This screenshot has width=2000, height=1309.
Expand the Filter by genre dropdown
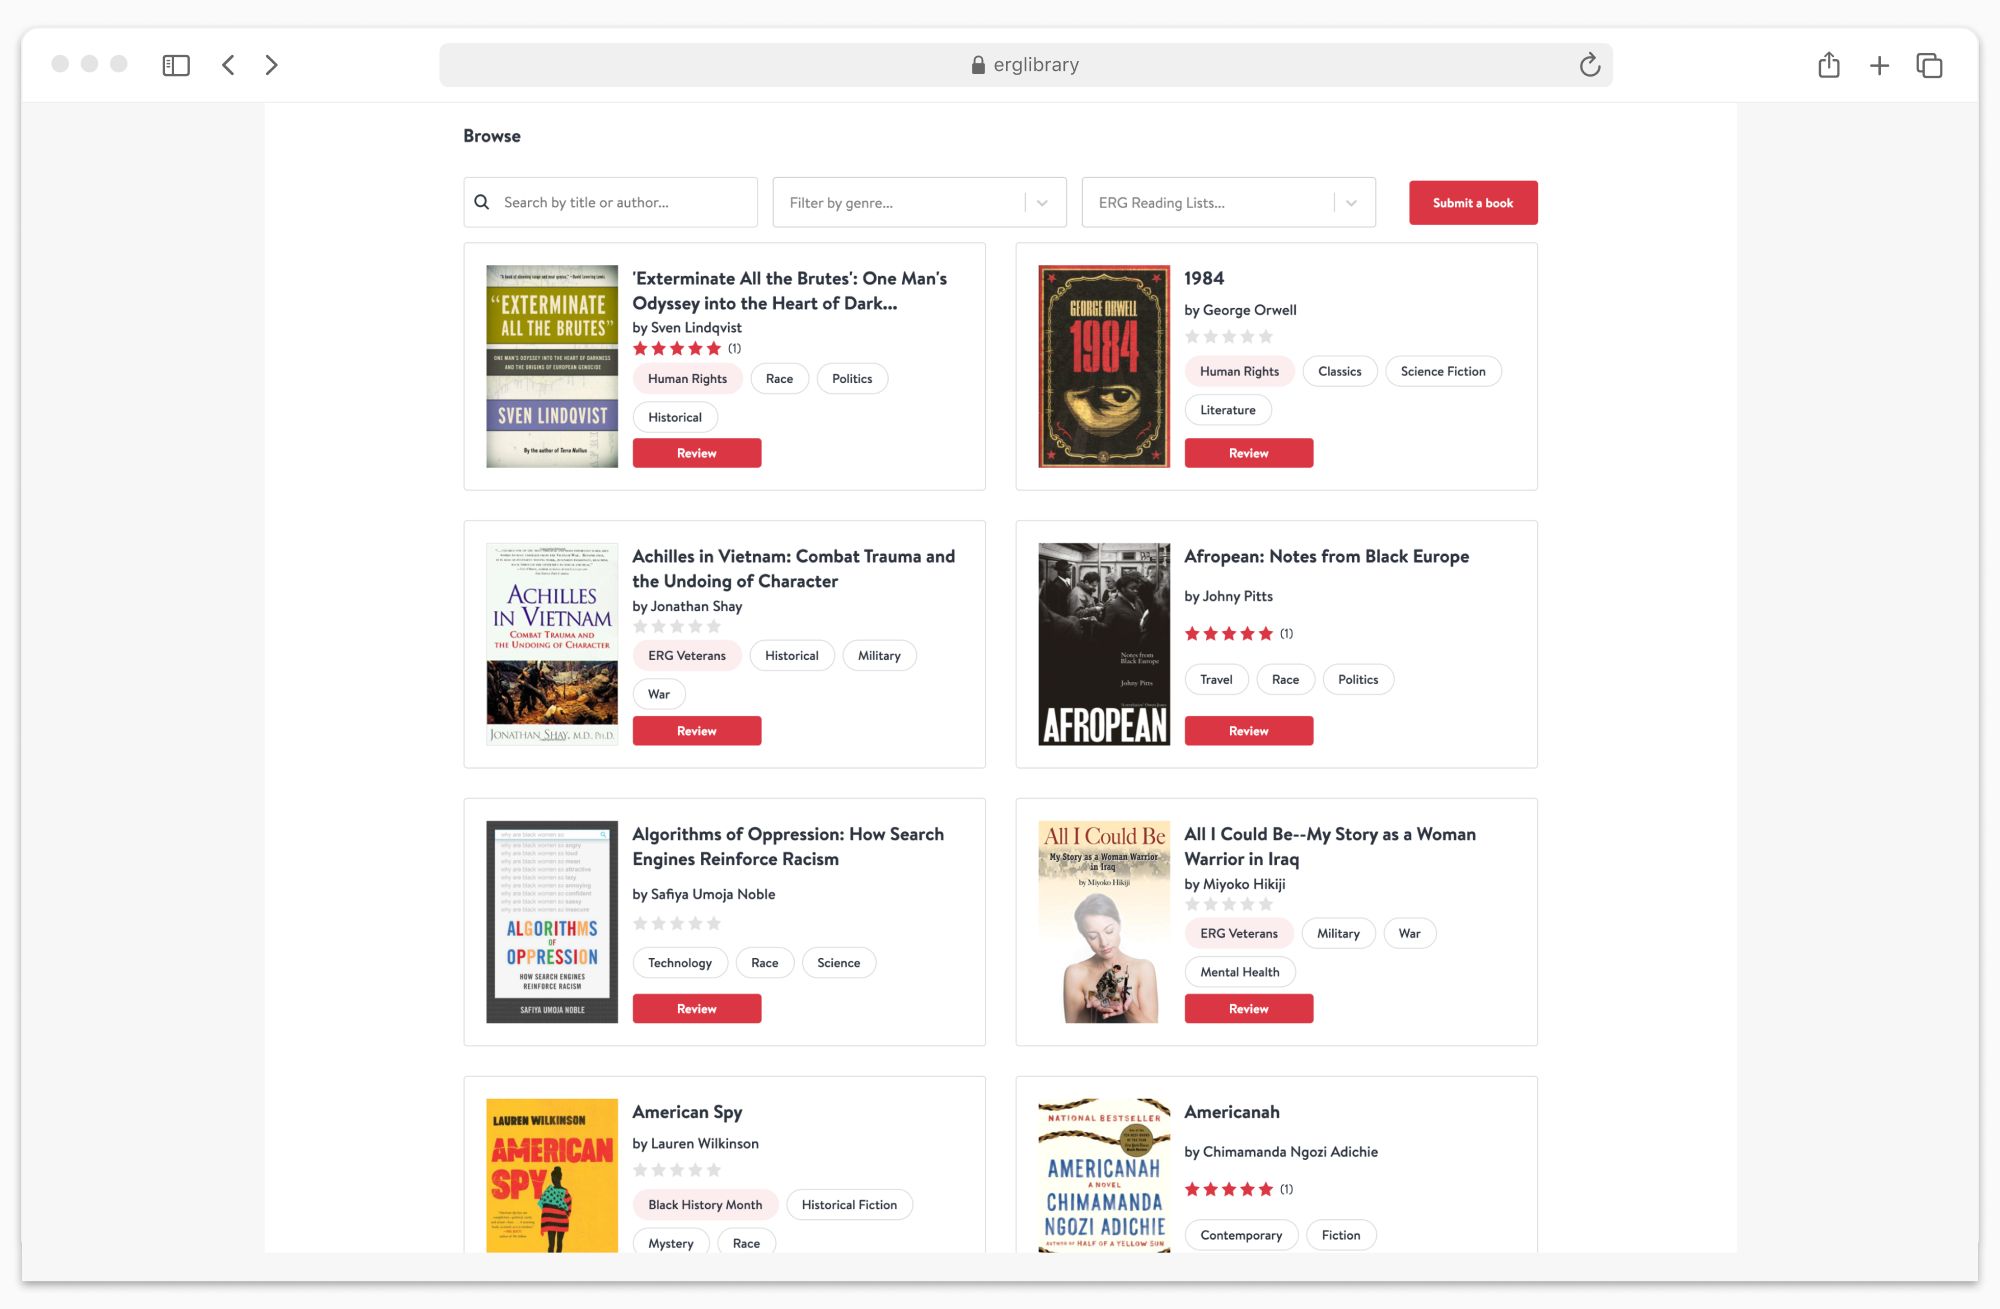point(1042,203)
